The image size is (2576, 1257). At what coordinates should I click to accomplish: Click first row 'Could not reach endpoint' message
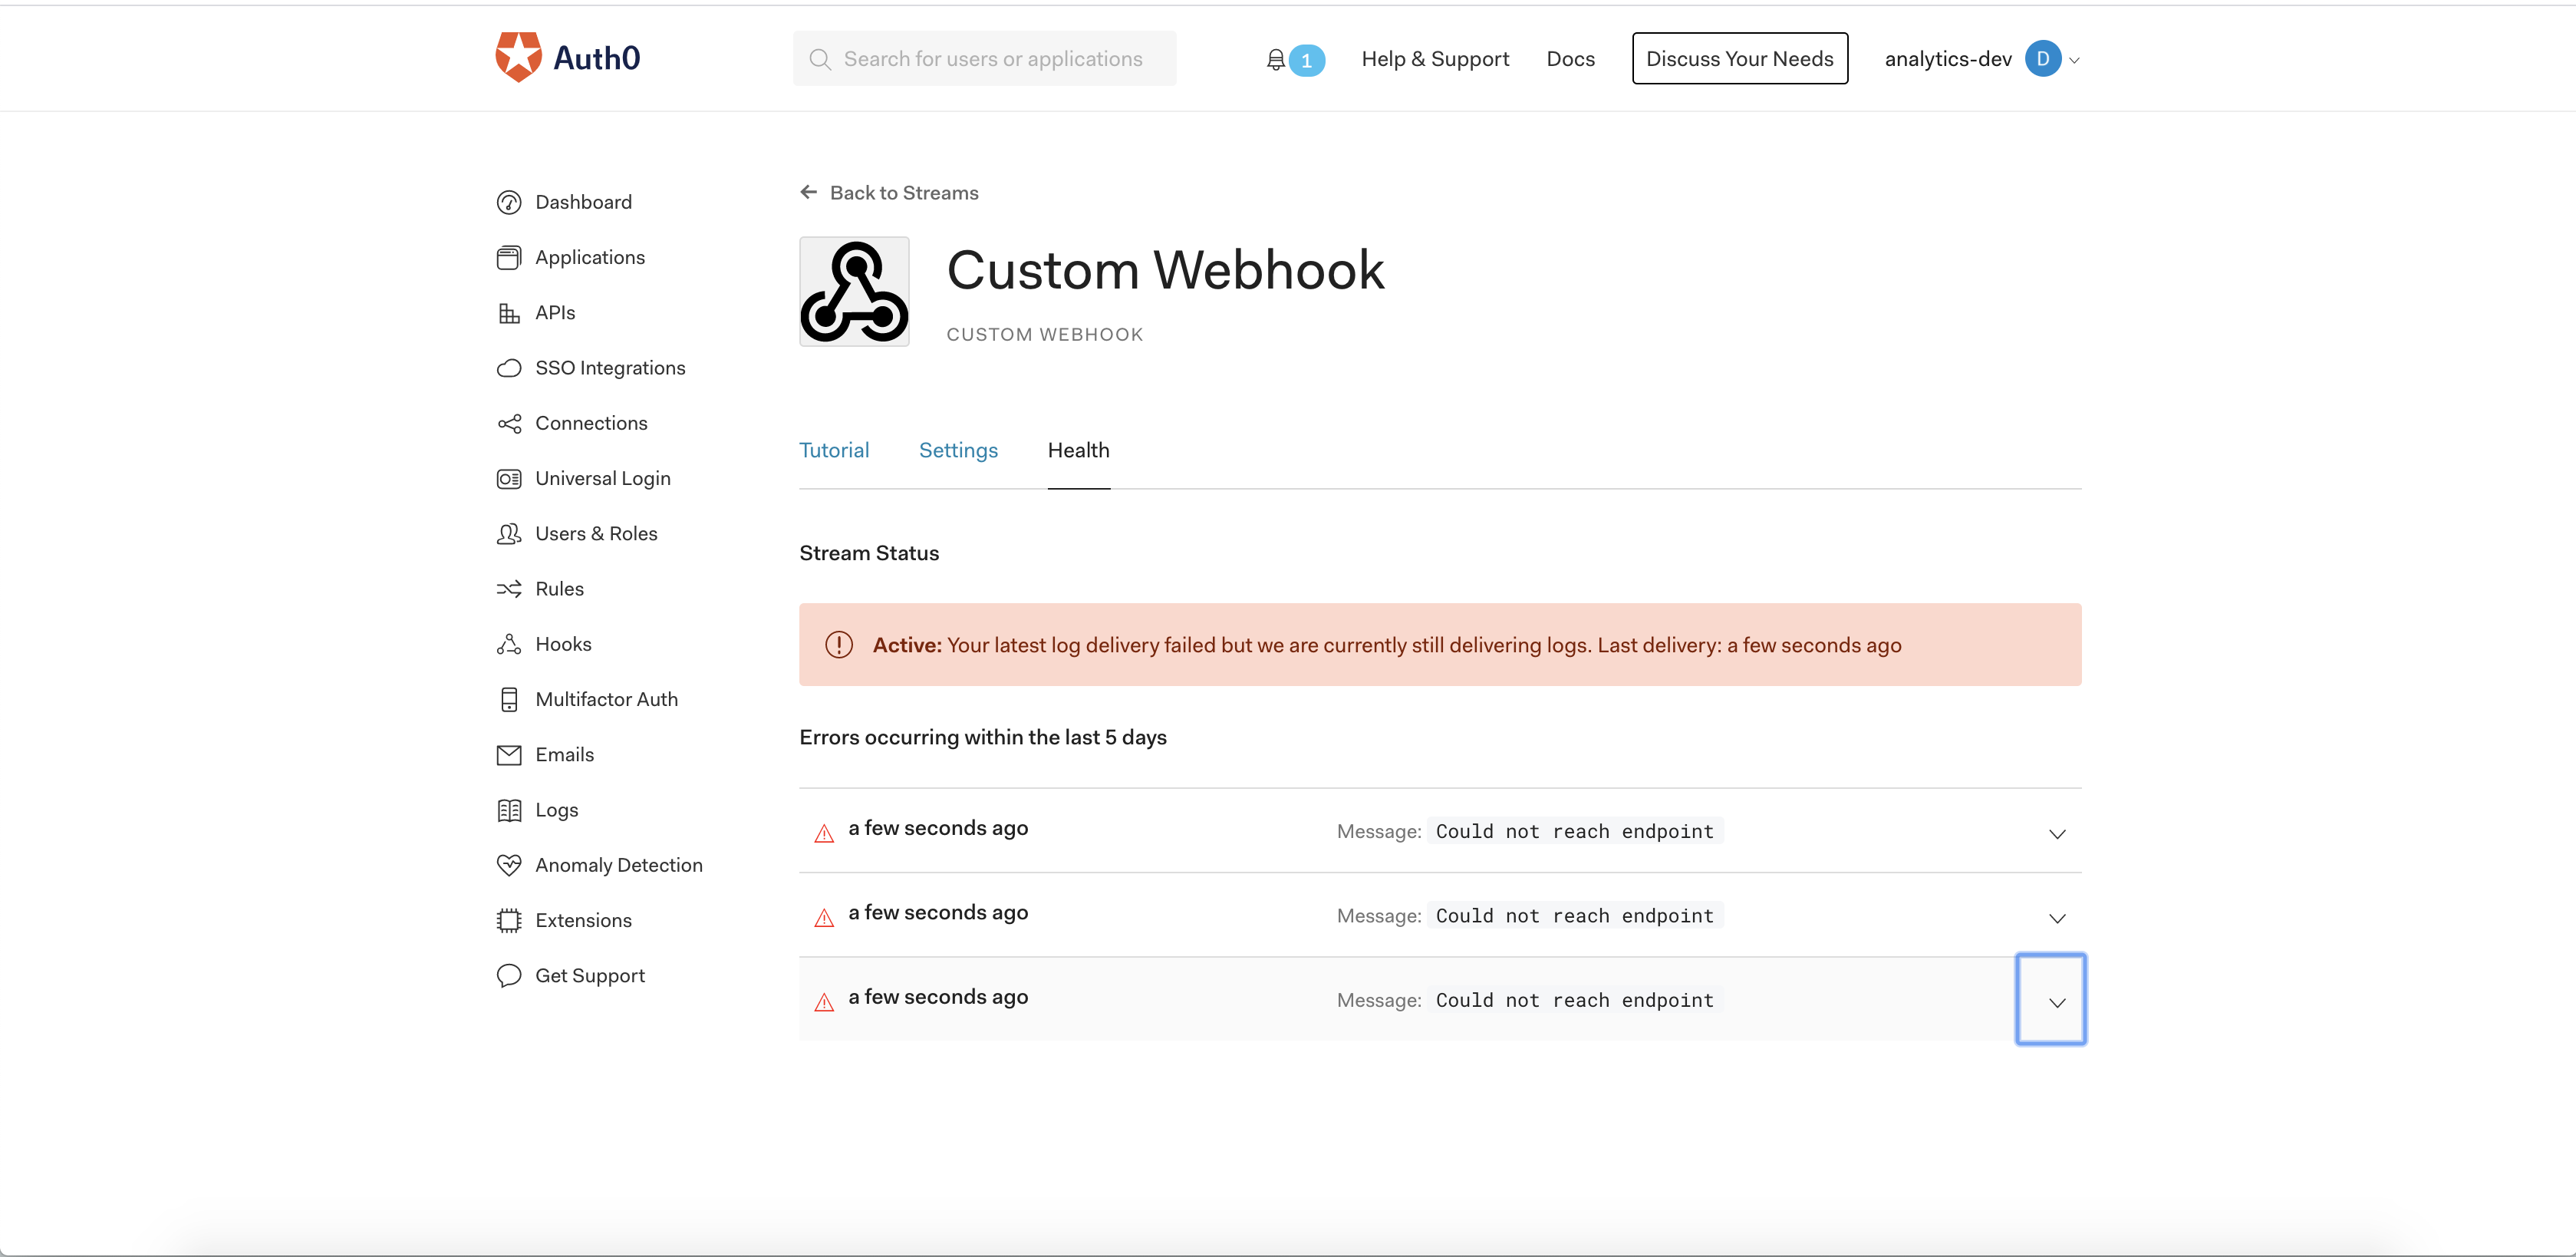1574,832
